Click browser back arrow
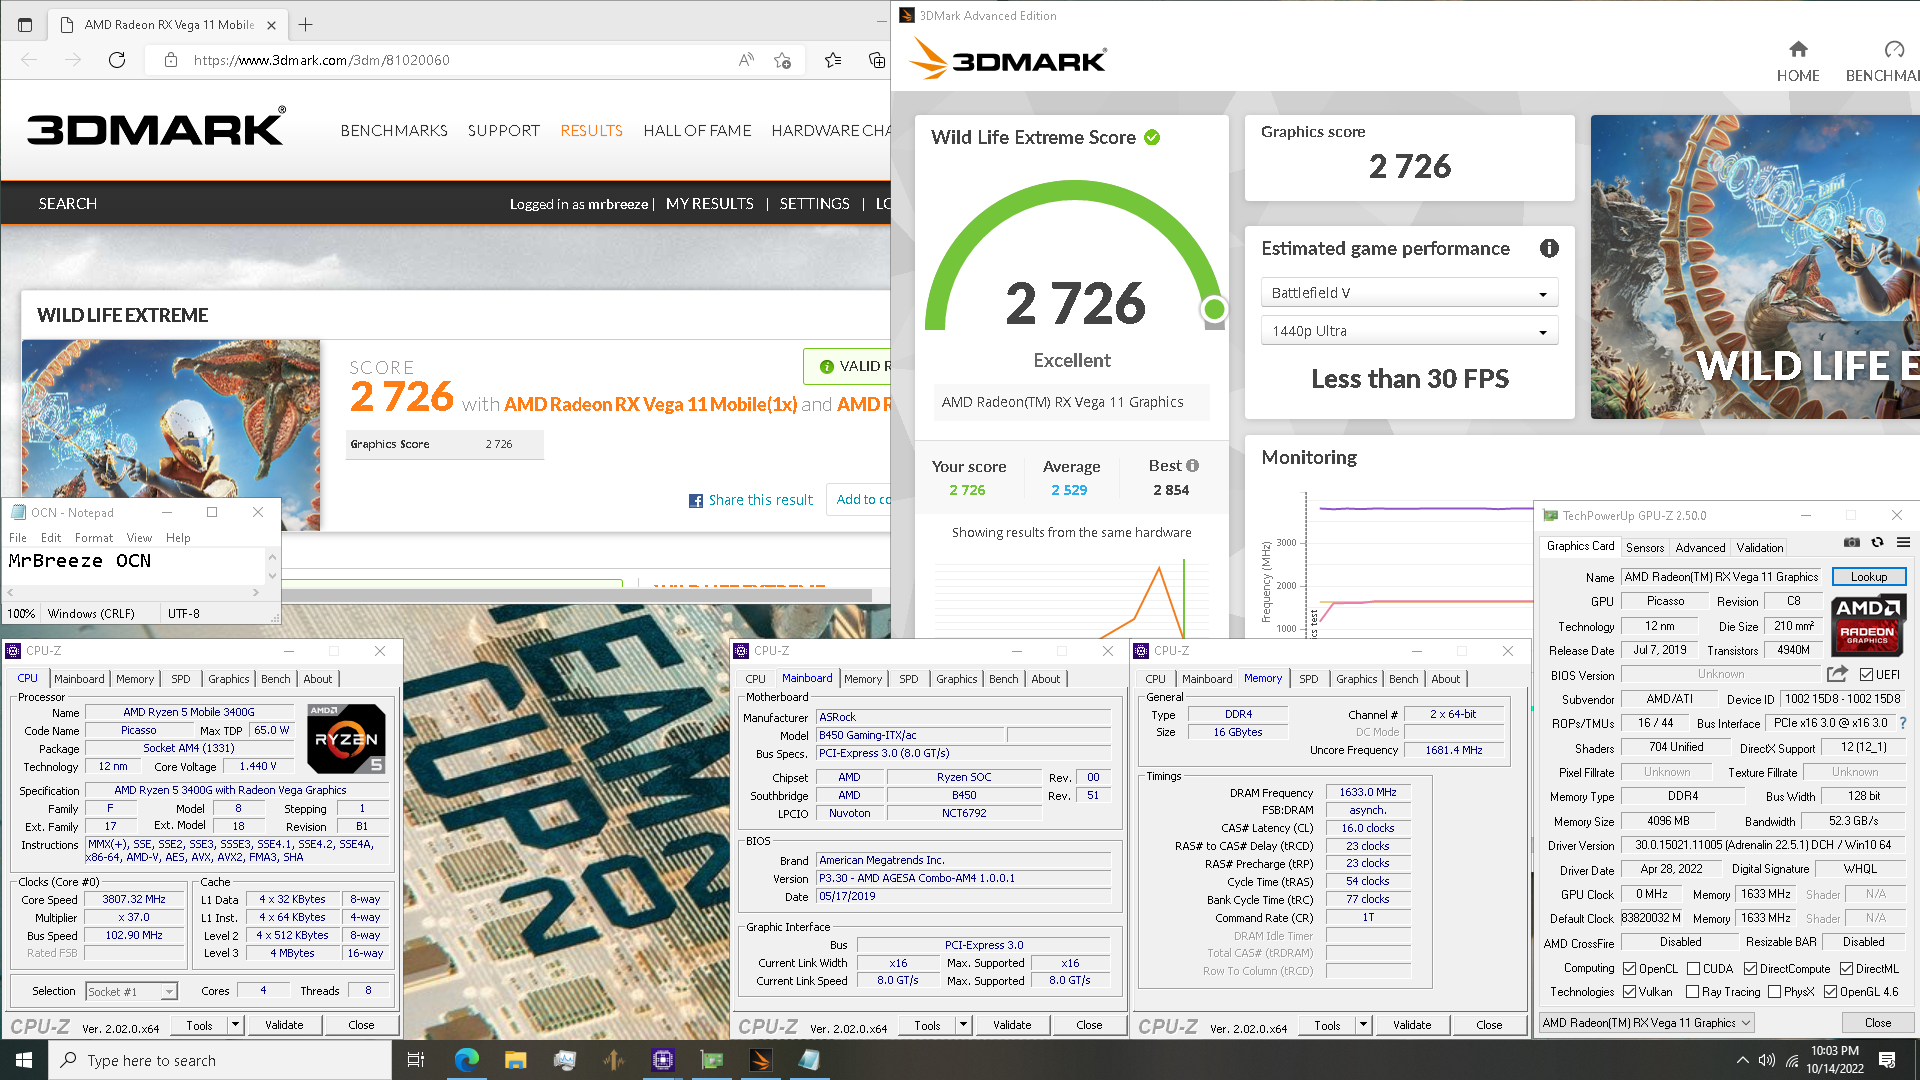Viewport: 1920px width, 1080px height. pyautogui.click(x=29, y=60)
